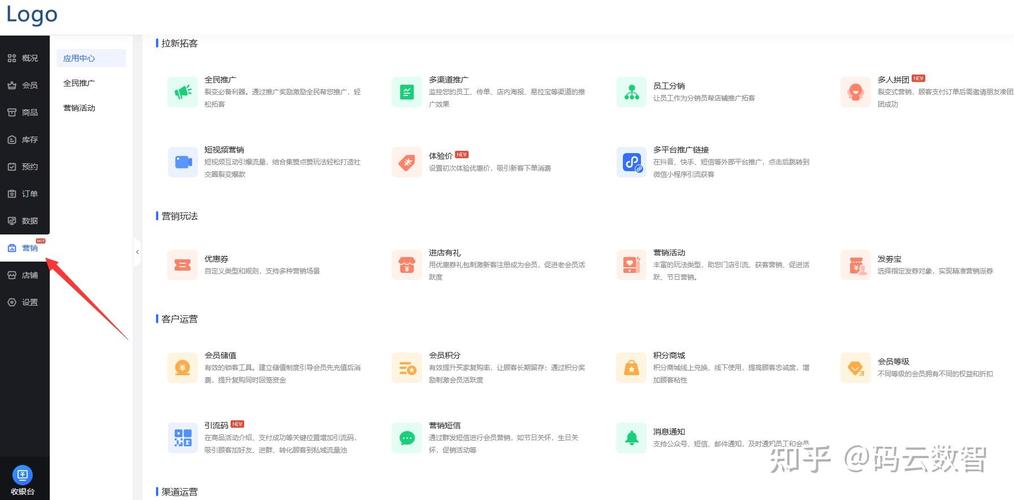Click the Logo in the header
The width and height of the screenshot is (1014, 500).
click(32, 15)
